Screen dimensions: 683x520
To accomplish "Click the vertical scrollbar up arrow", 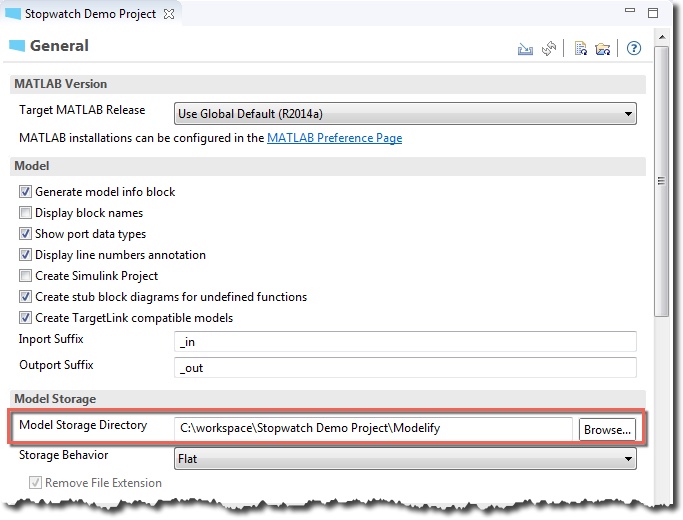I will click(662, 37).
